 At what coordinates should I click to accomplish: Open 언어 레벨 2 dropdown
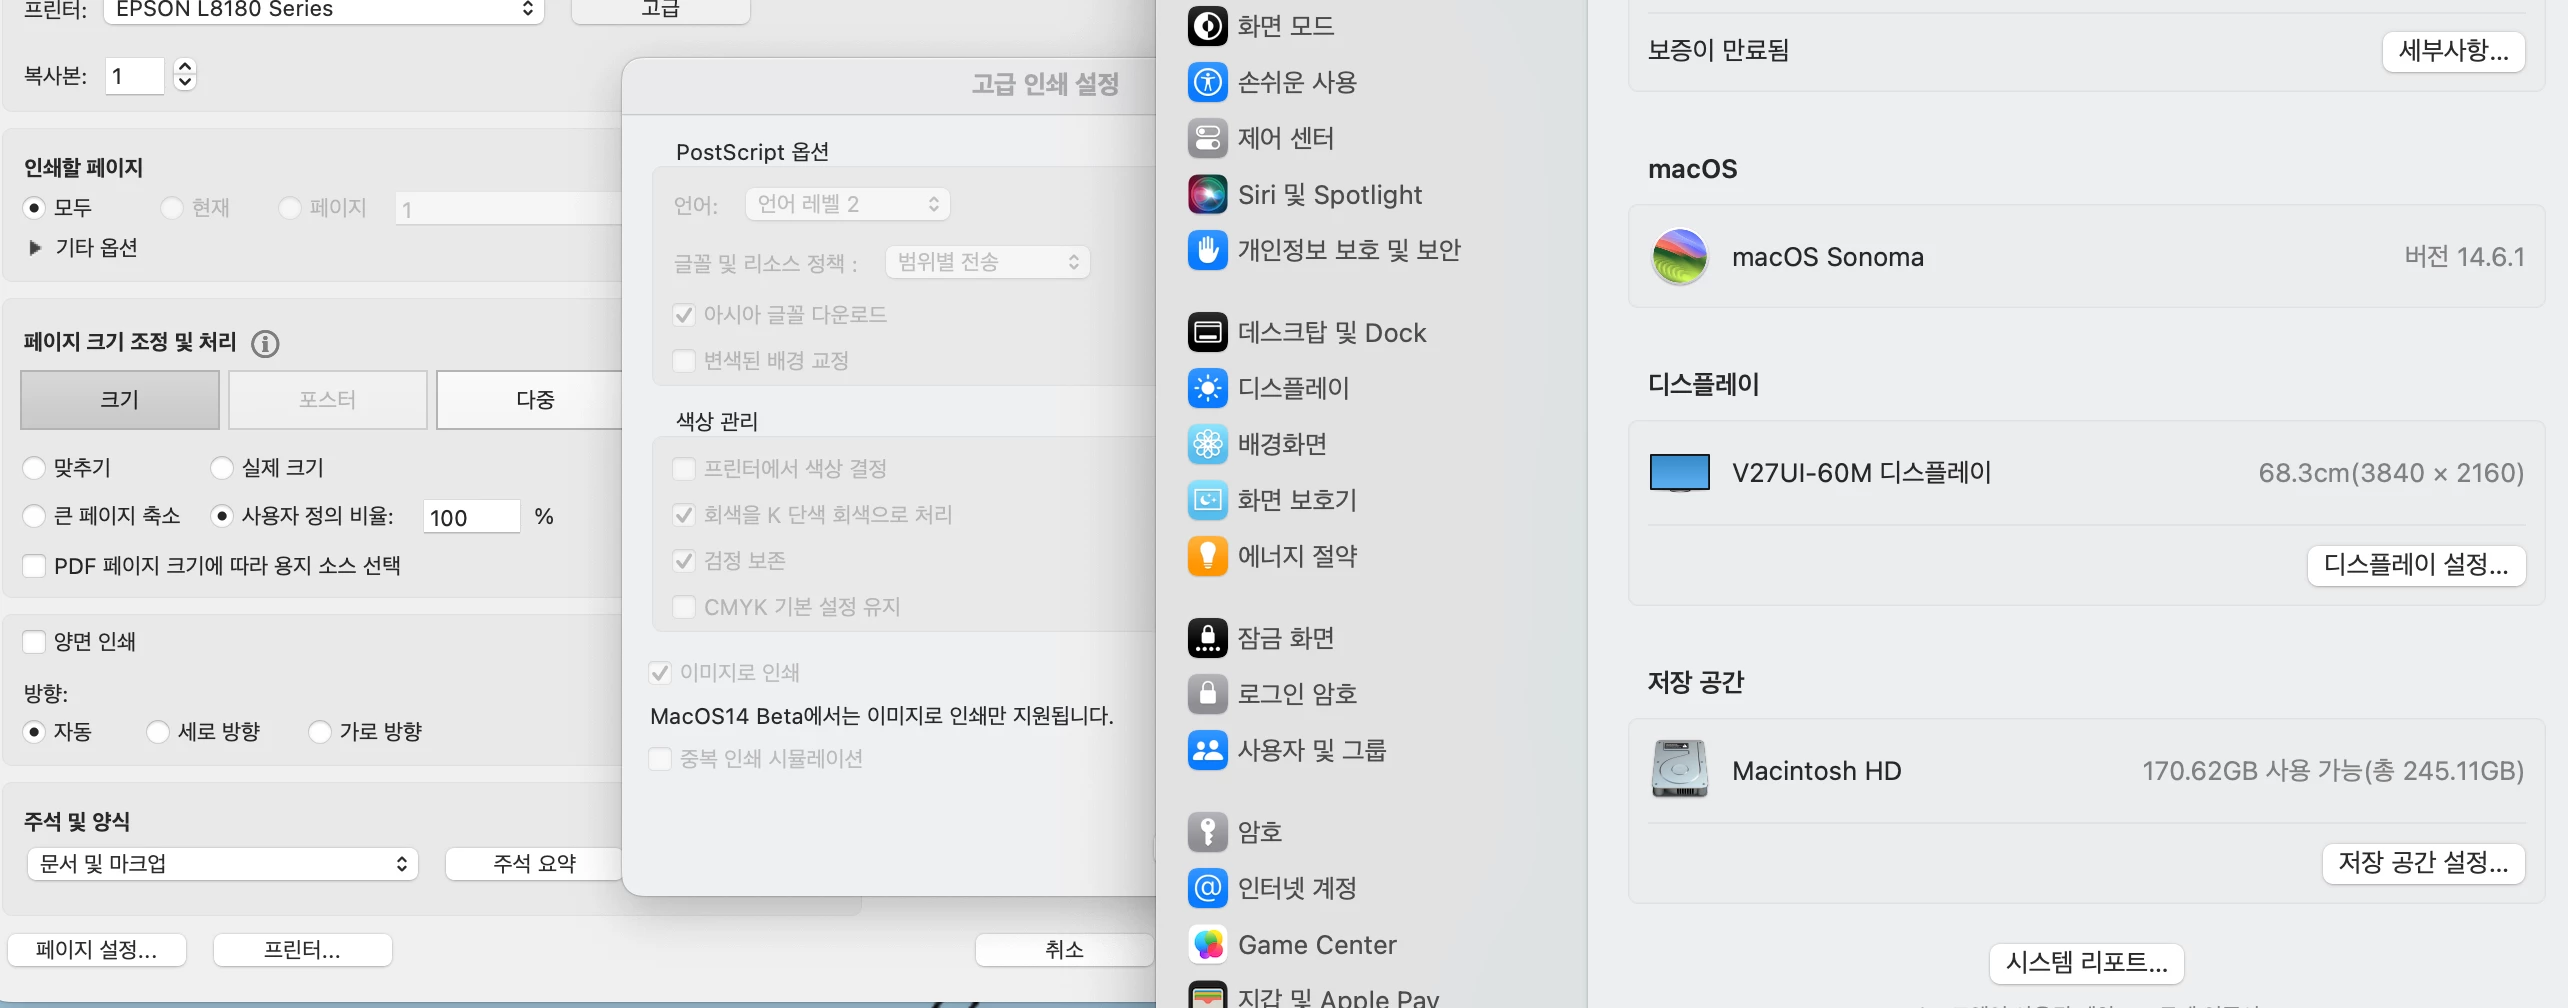(x=848, y=204)
